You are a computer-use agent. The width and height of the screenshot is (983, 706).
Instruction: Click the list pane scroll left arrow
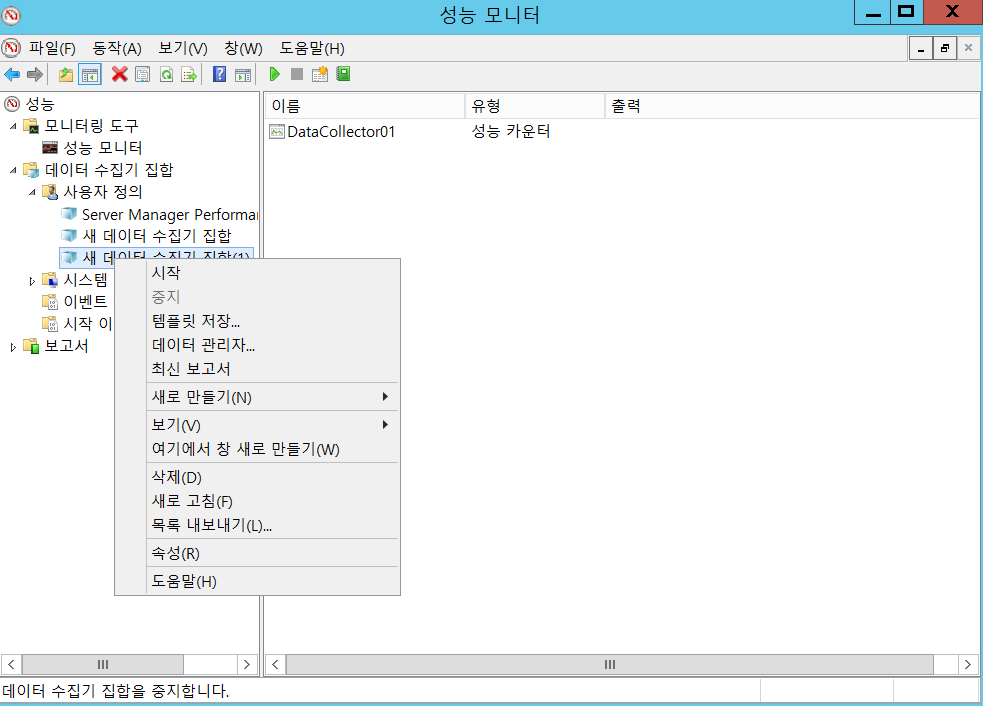tap(275, 665)
